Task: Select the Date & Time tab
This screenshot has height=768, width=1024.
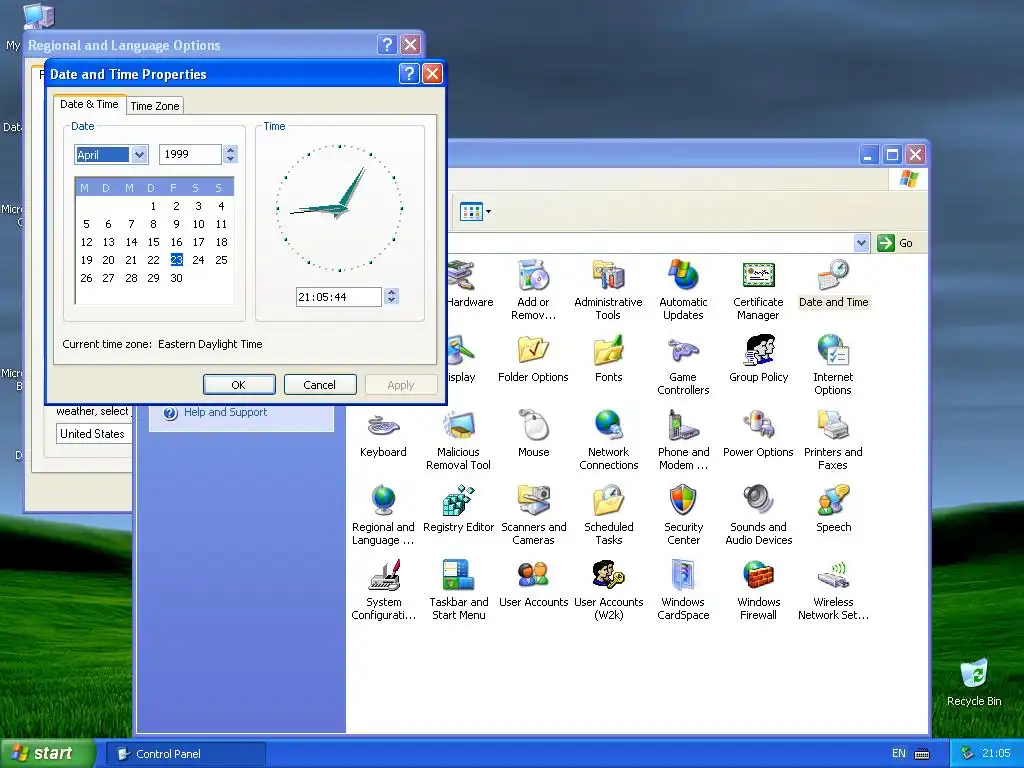Action: 89,104
